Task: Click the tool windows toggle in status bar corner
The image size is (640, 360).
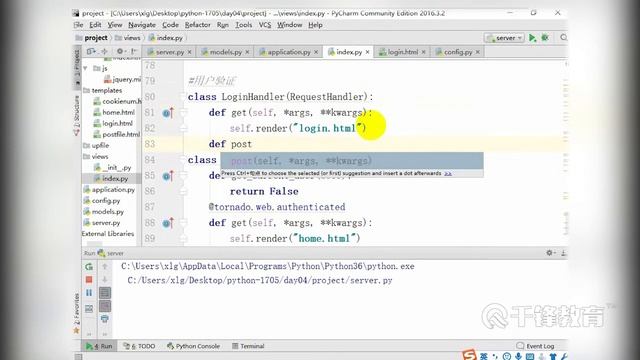Action: tap(78, 357)
